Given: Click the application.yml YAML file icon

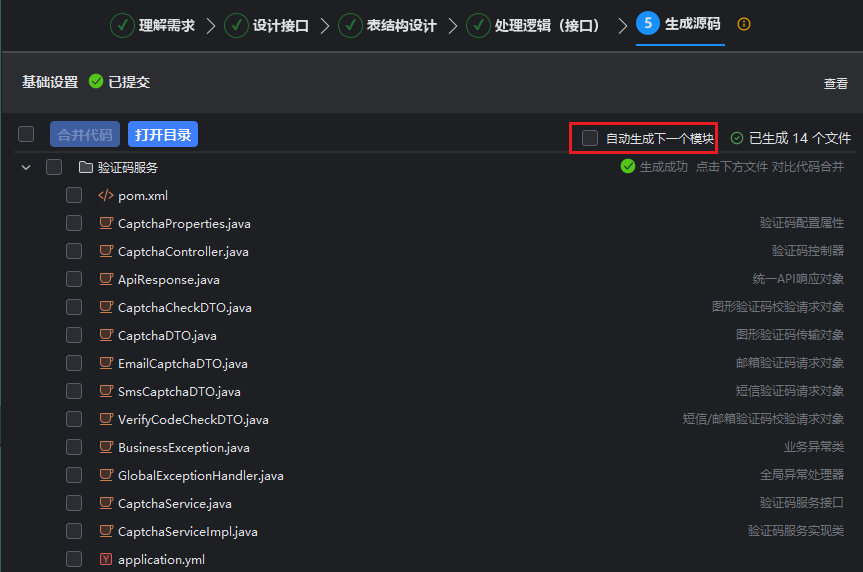Looking at the screenshot, I should click(x=105, y=560).
